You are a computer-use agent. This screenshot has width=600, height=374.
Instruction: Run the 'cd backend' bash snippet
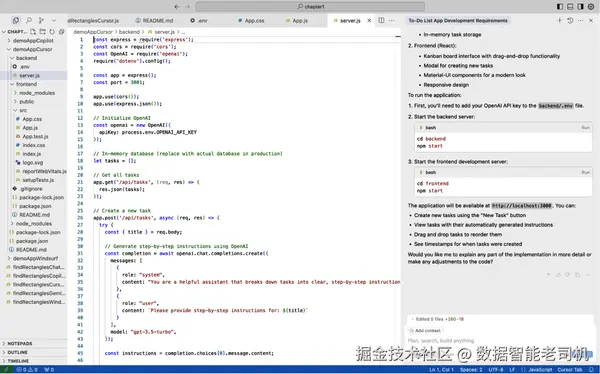tap(585, 127)
